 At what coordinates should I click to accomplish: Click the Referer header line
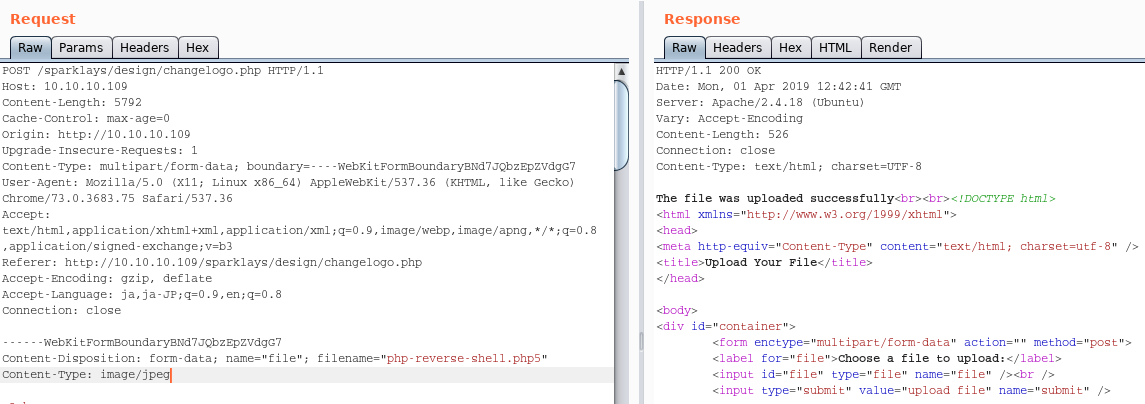212,262
